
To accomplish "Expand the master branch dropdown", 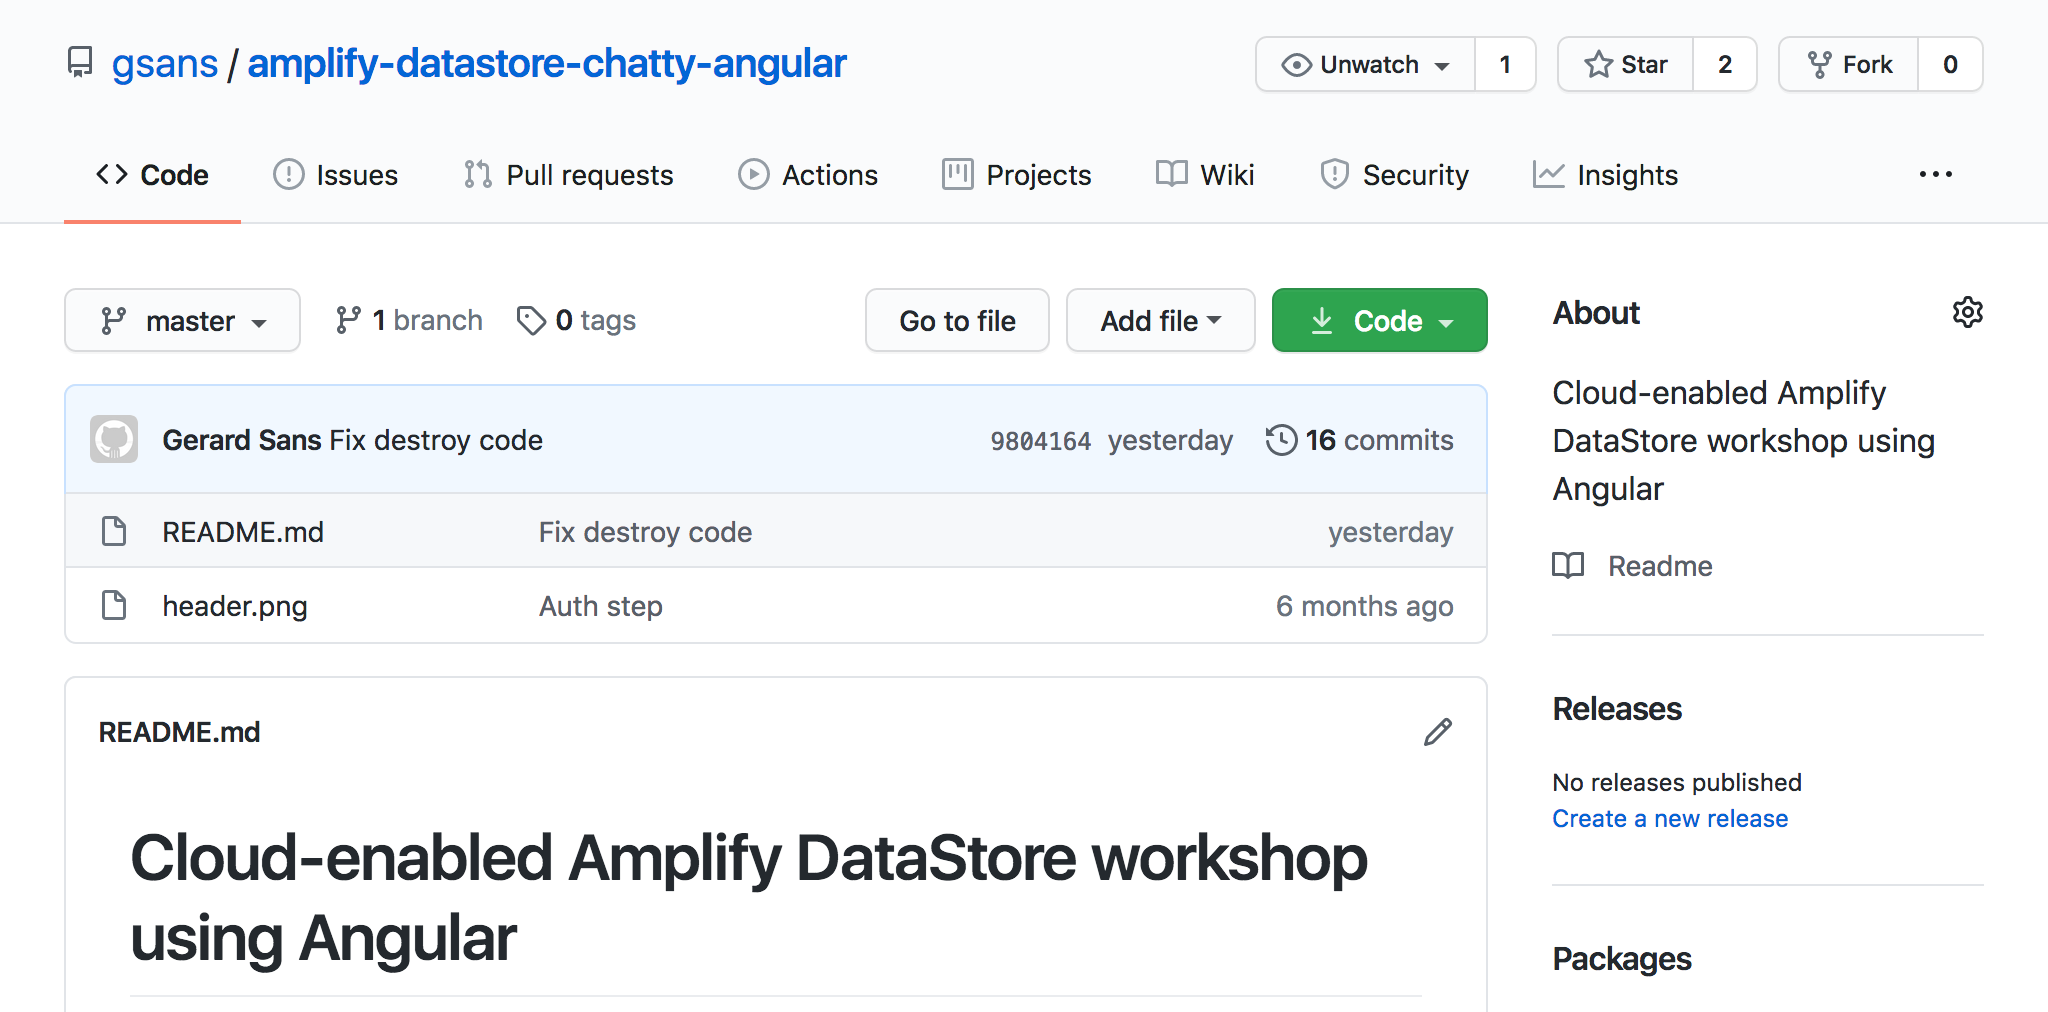I will pyautogui.click(x=182, y=320).
